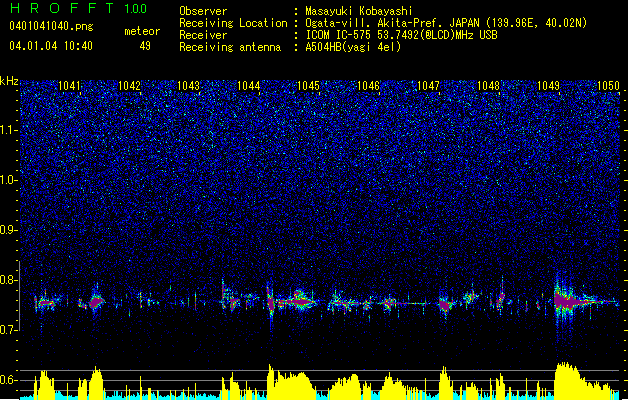Click the meteor label

click(142, 31)
